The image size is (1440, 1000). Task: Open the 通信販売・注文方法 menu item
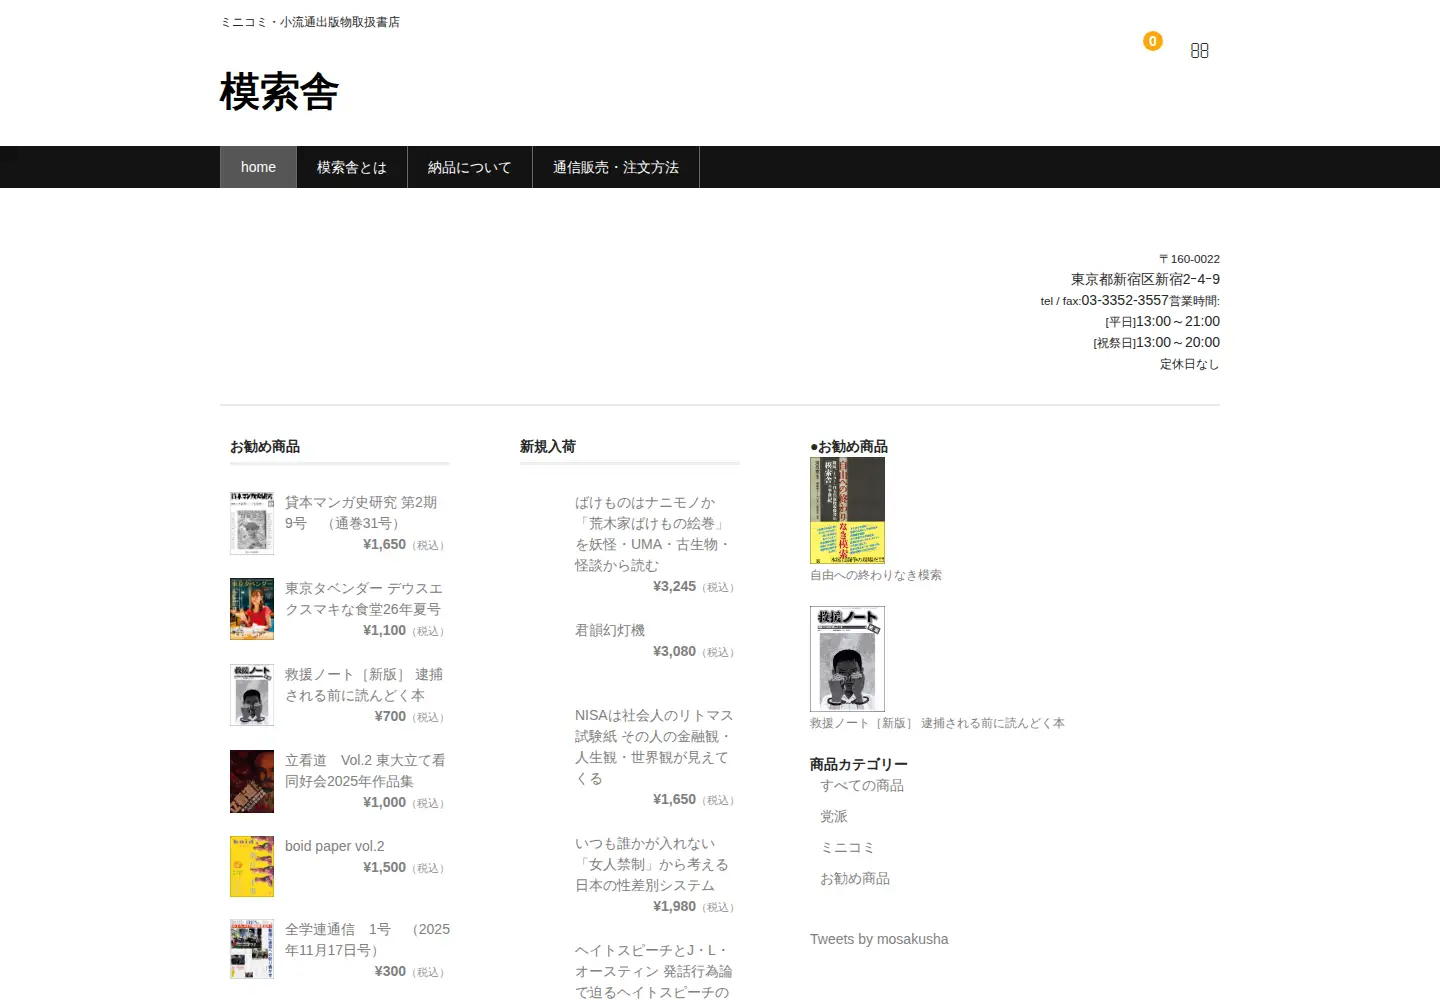(x=616, y=167)
